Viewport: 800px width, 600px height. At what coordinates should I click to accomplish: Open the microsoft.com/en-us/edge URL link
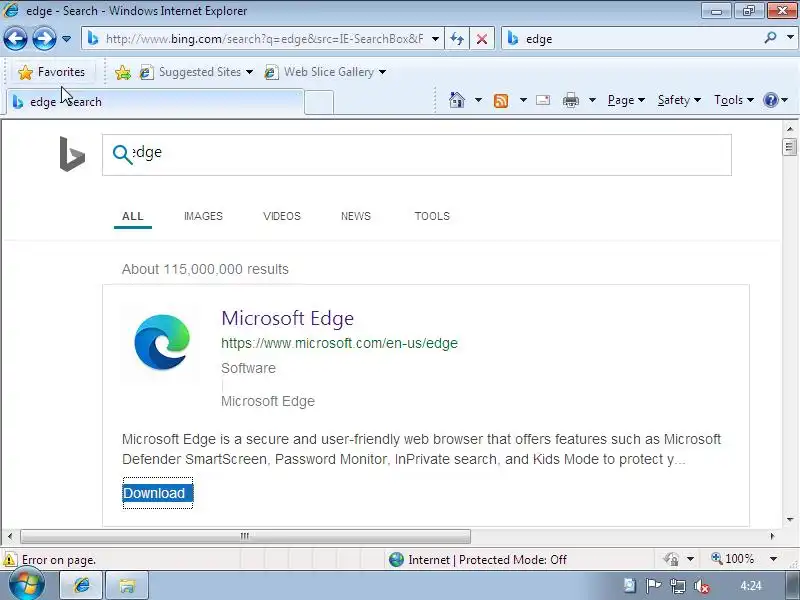pyautogui.click(x=339, y=343)
